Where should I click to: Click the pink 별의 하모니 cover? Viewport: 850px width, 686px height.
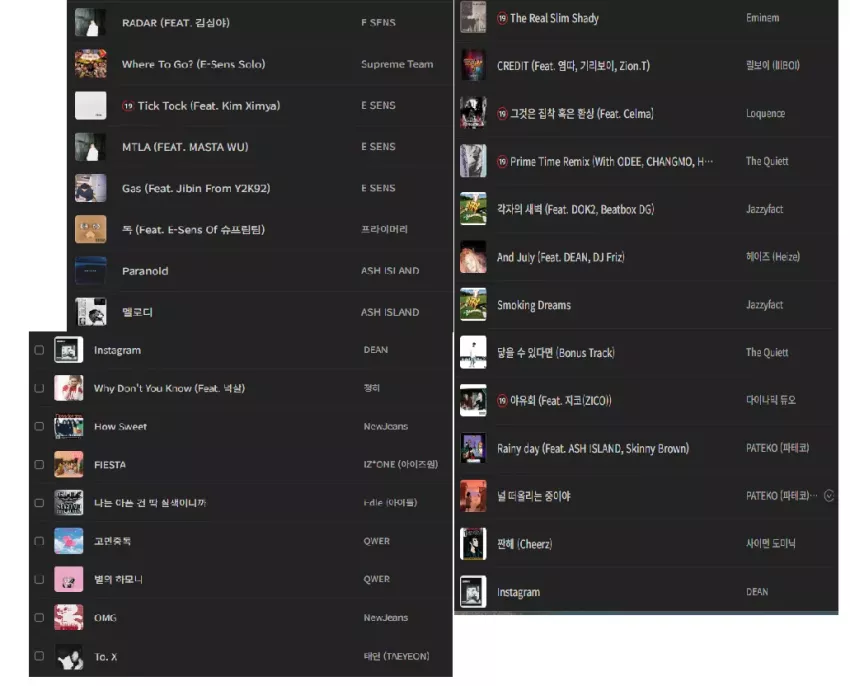(x=69, y=579)
